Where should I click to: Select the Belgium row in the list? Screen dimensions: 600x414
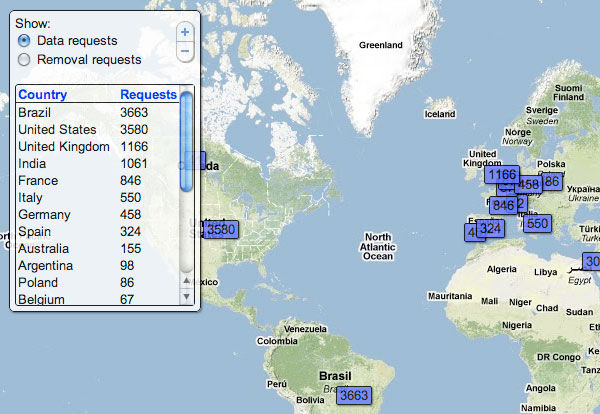97,299
